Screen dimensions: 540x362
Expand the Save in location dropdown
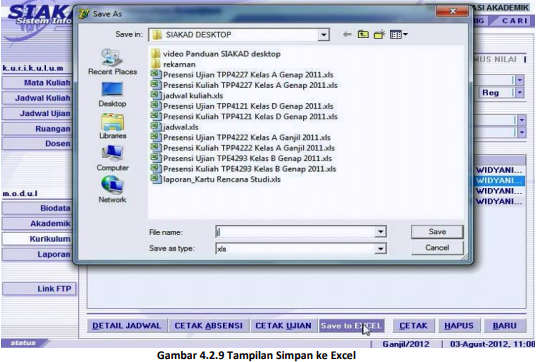(x=323, y=35)
